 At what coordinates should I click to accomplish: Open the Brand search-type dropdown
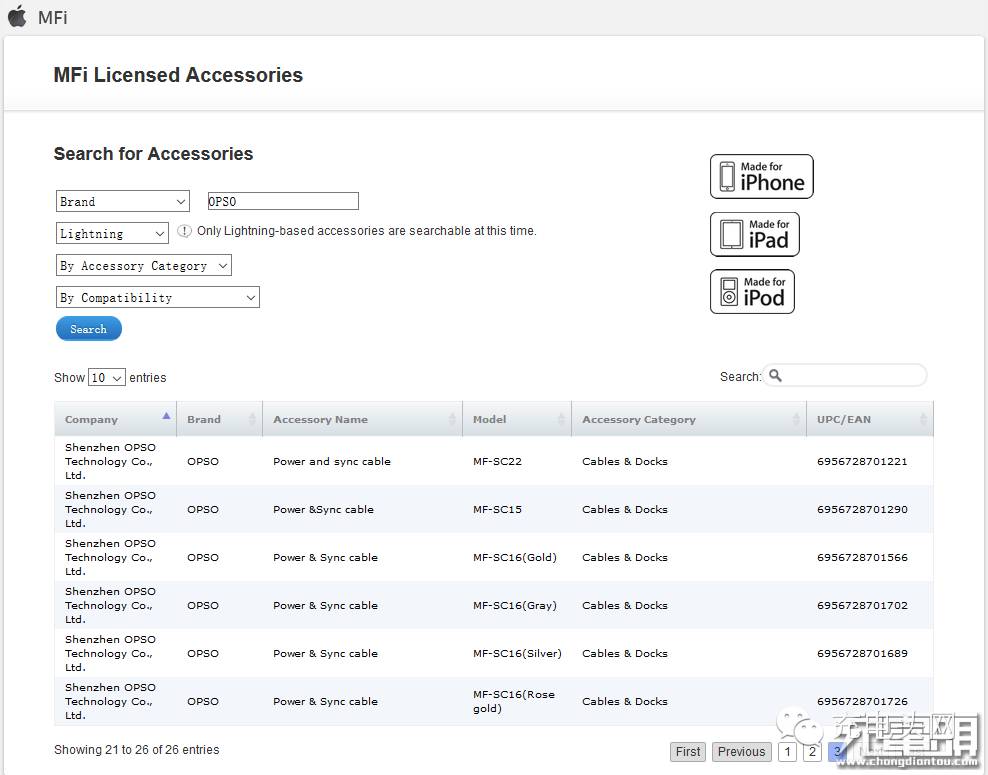point(123,202)
